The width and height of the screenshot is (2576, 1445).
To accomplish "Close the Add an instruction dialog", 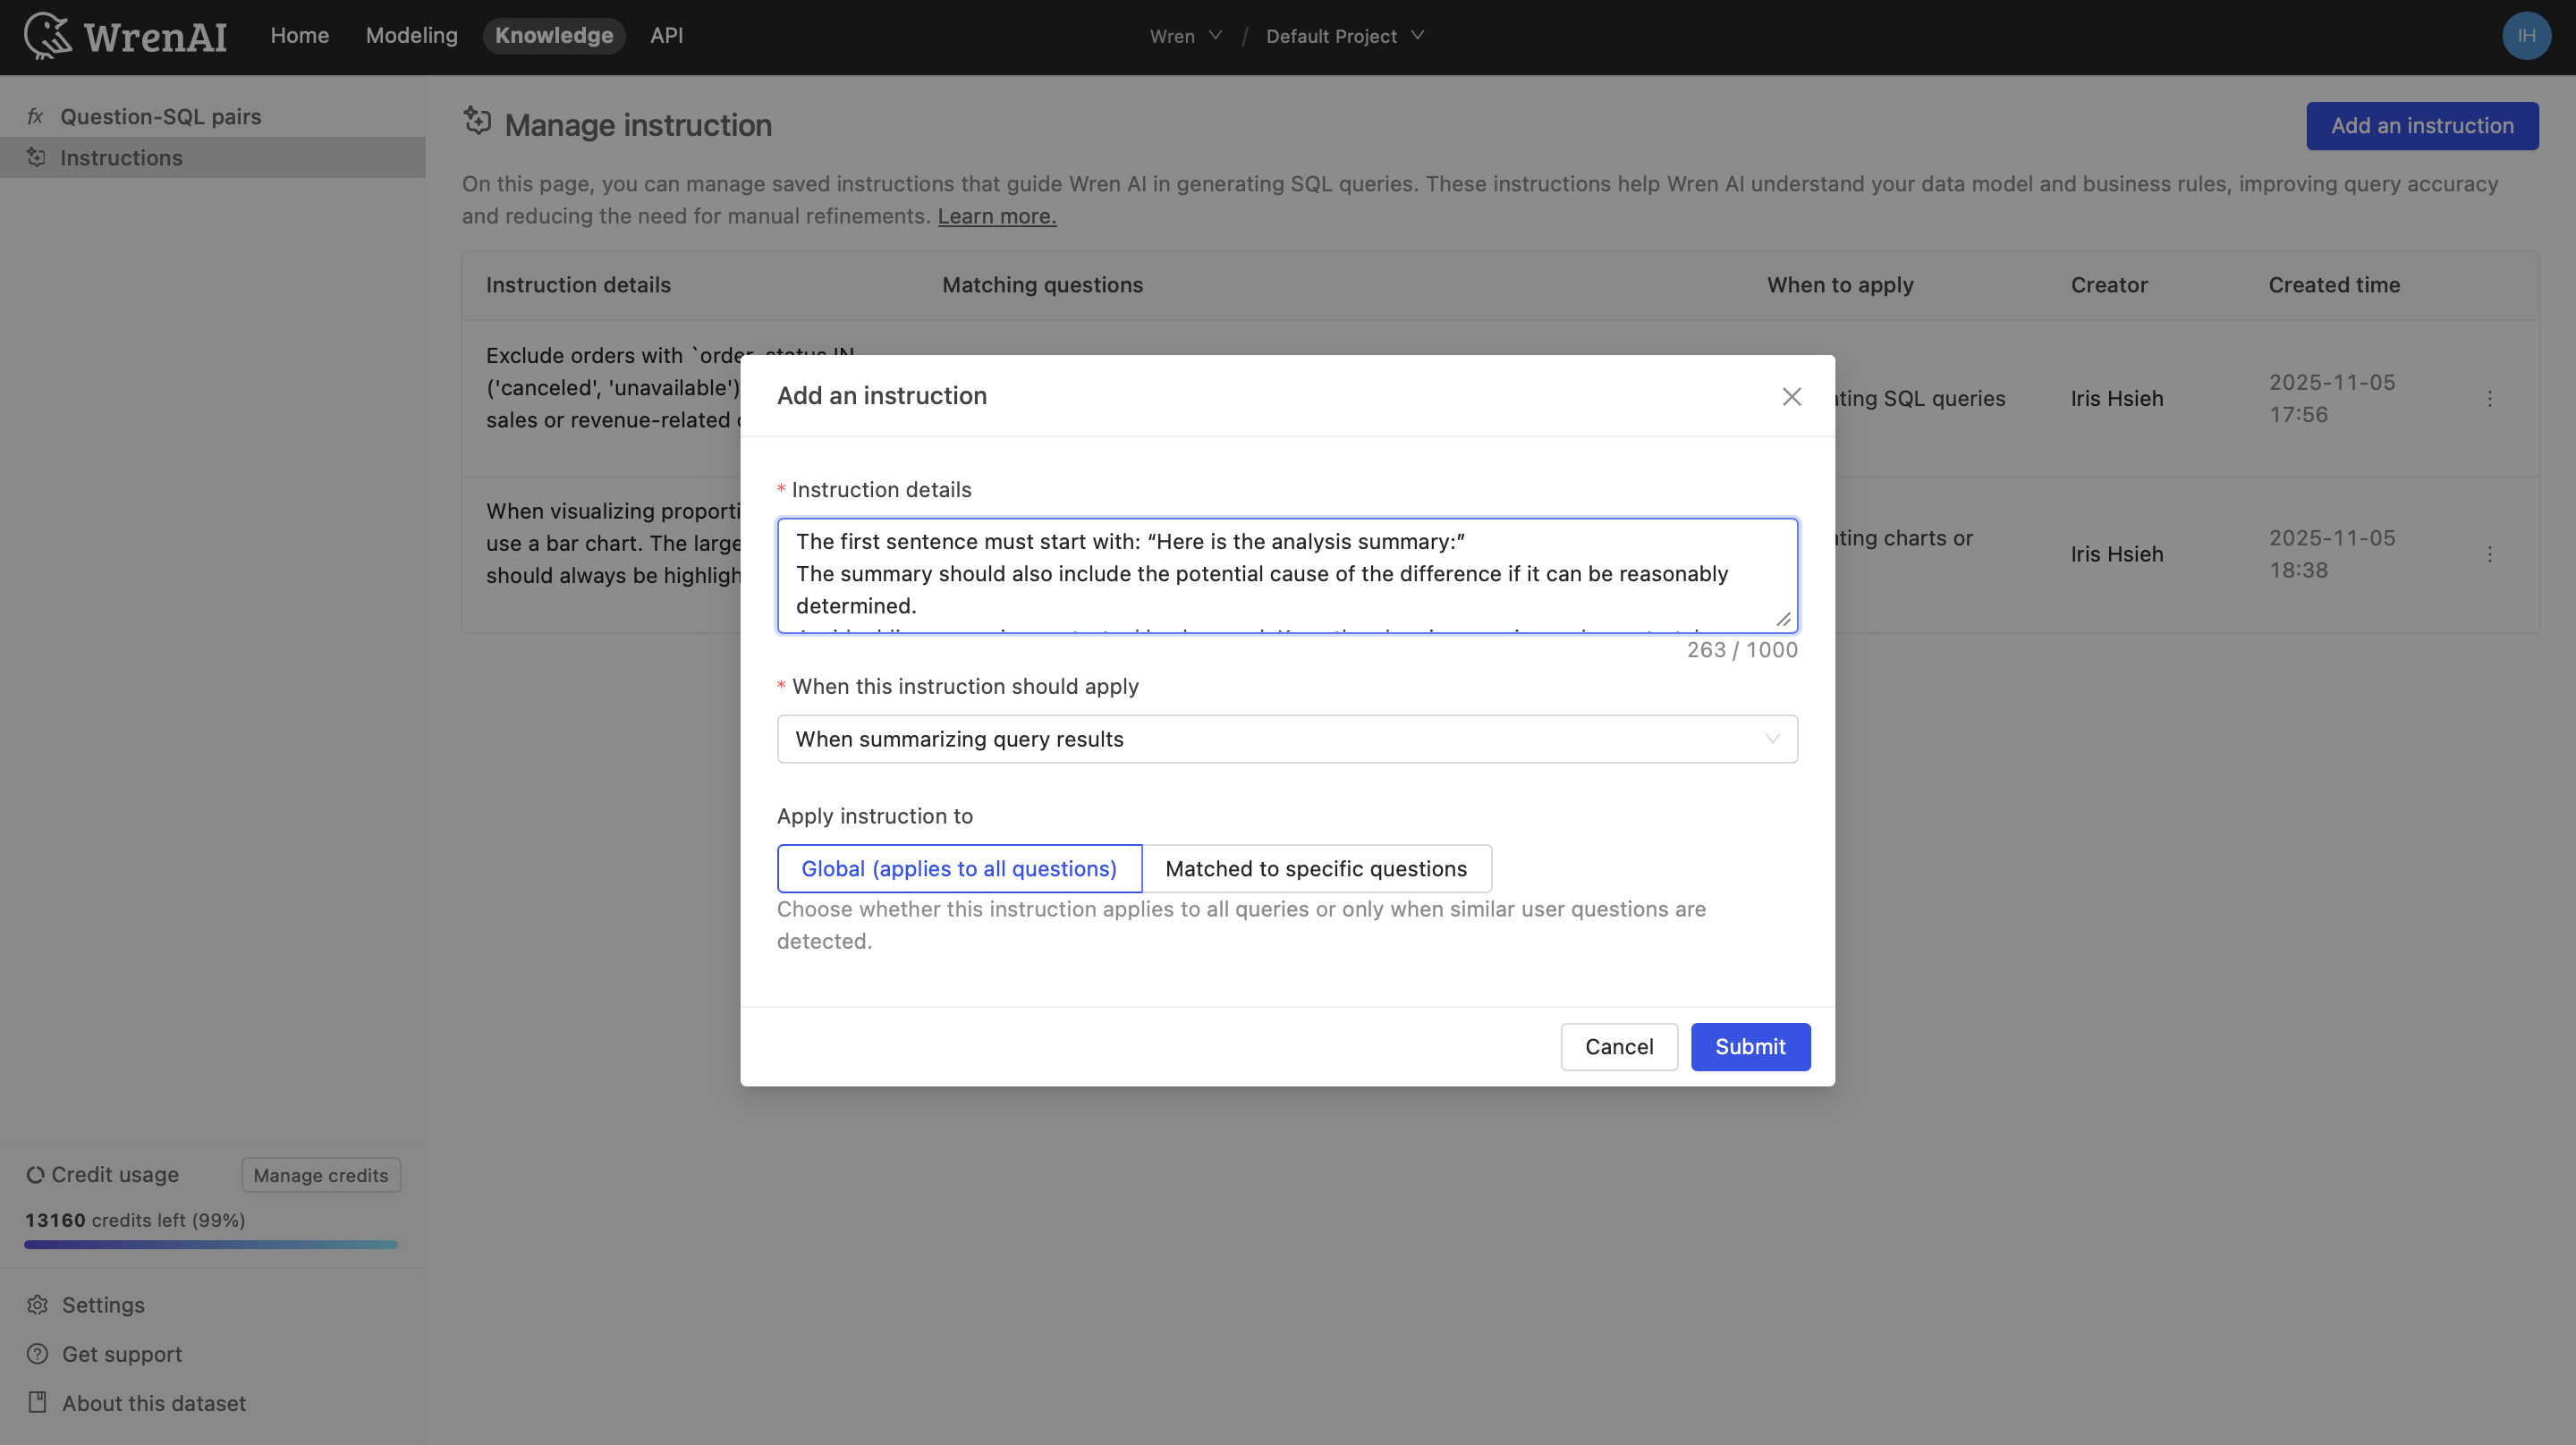I will (1791, 396).
